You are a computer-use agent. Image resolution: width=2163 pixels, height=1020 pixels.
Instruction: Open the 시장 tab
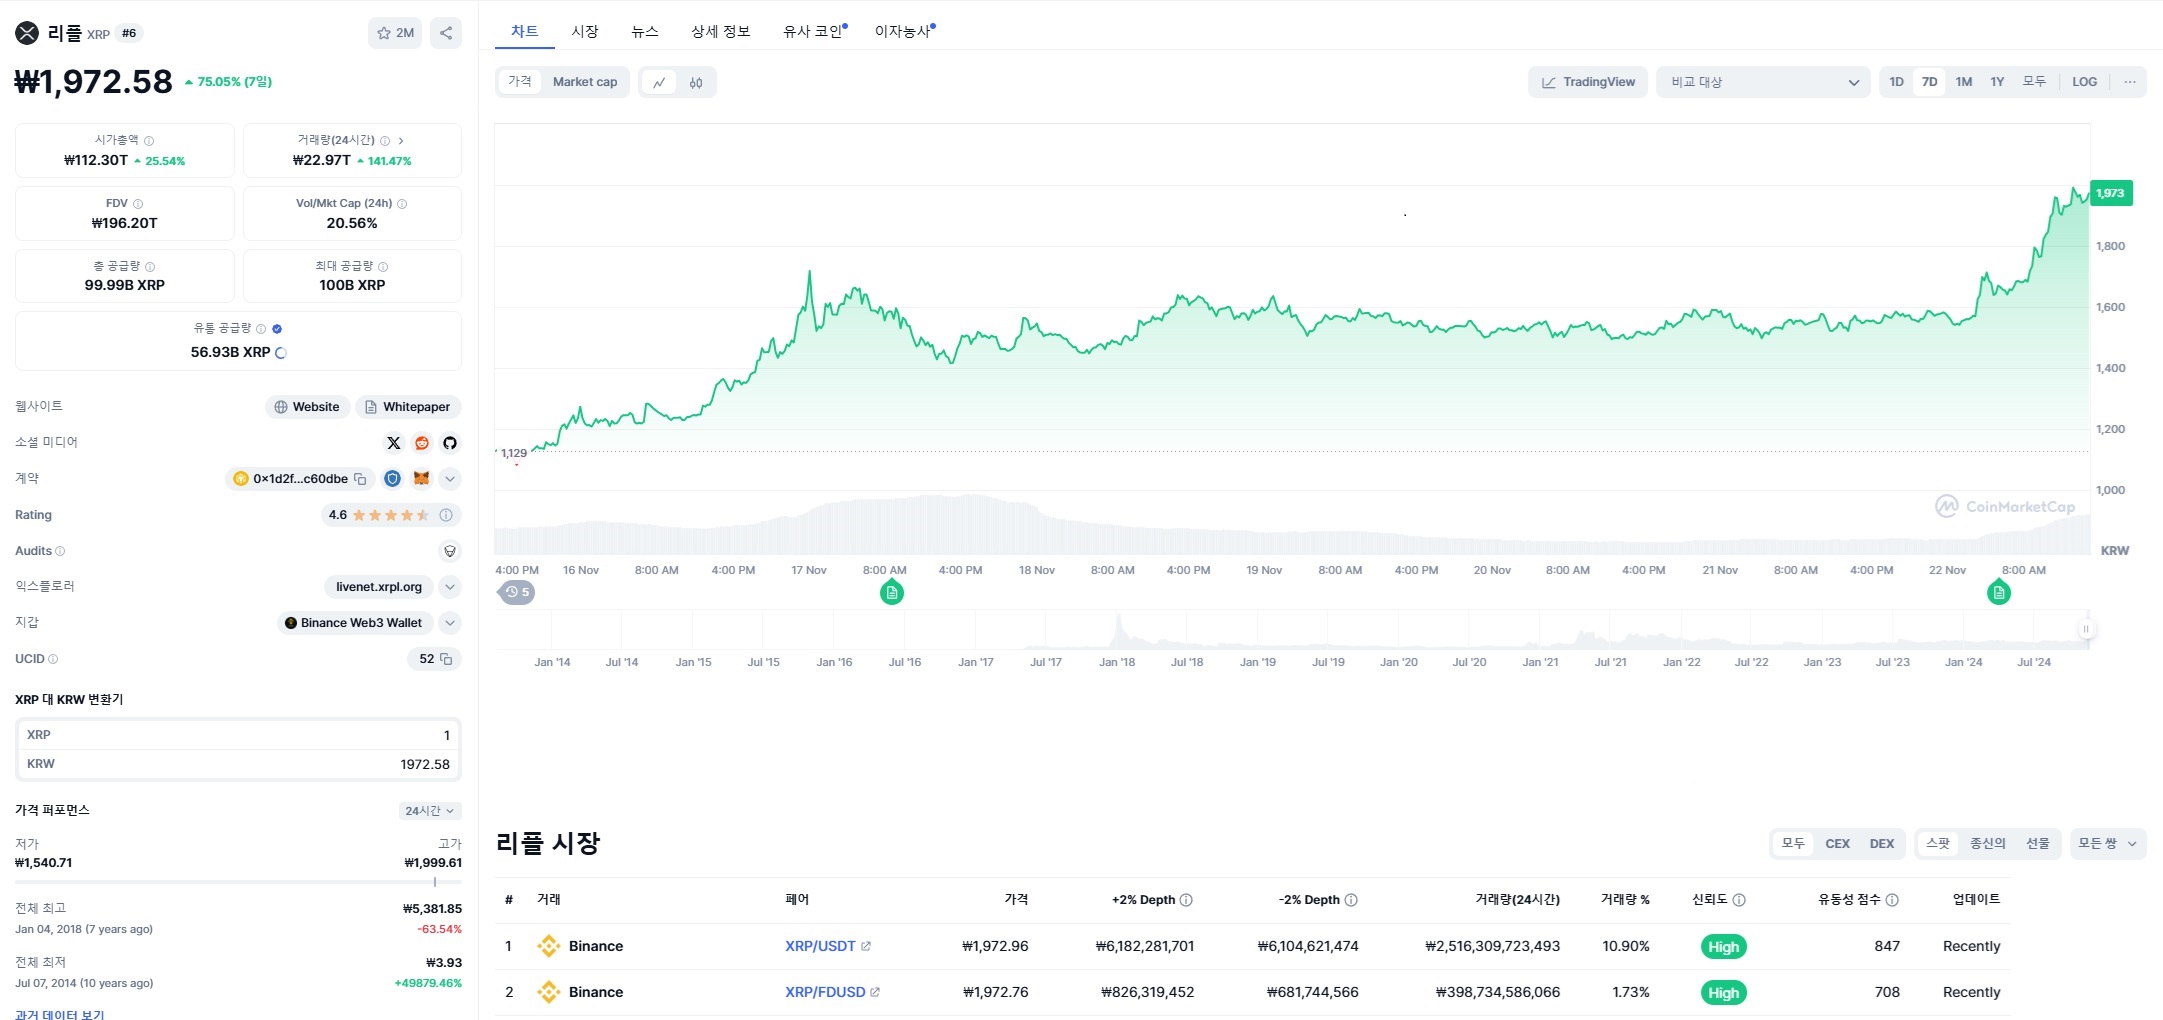(585, 32)
